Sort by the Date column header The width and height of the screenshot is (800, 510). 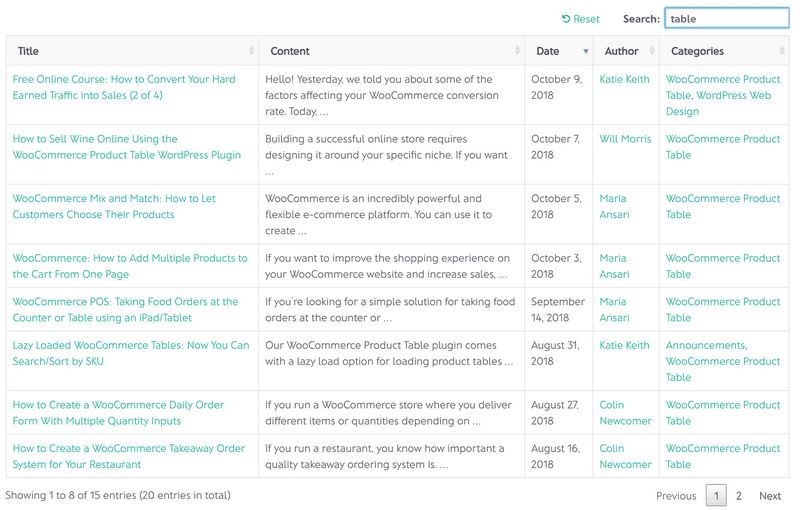coord(559,50)
